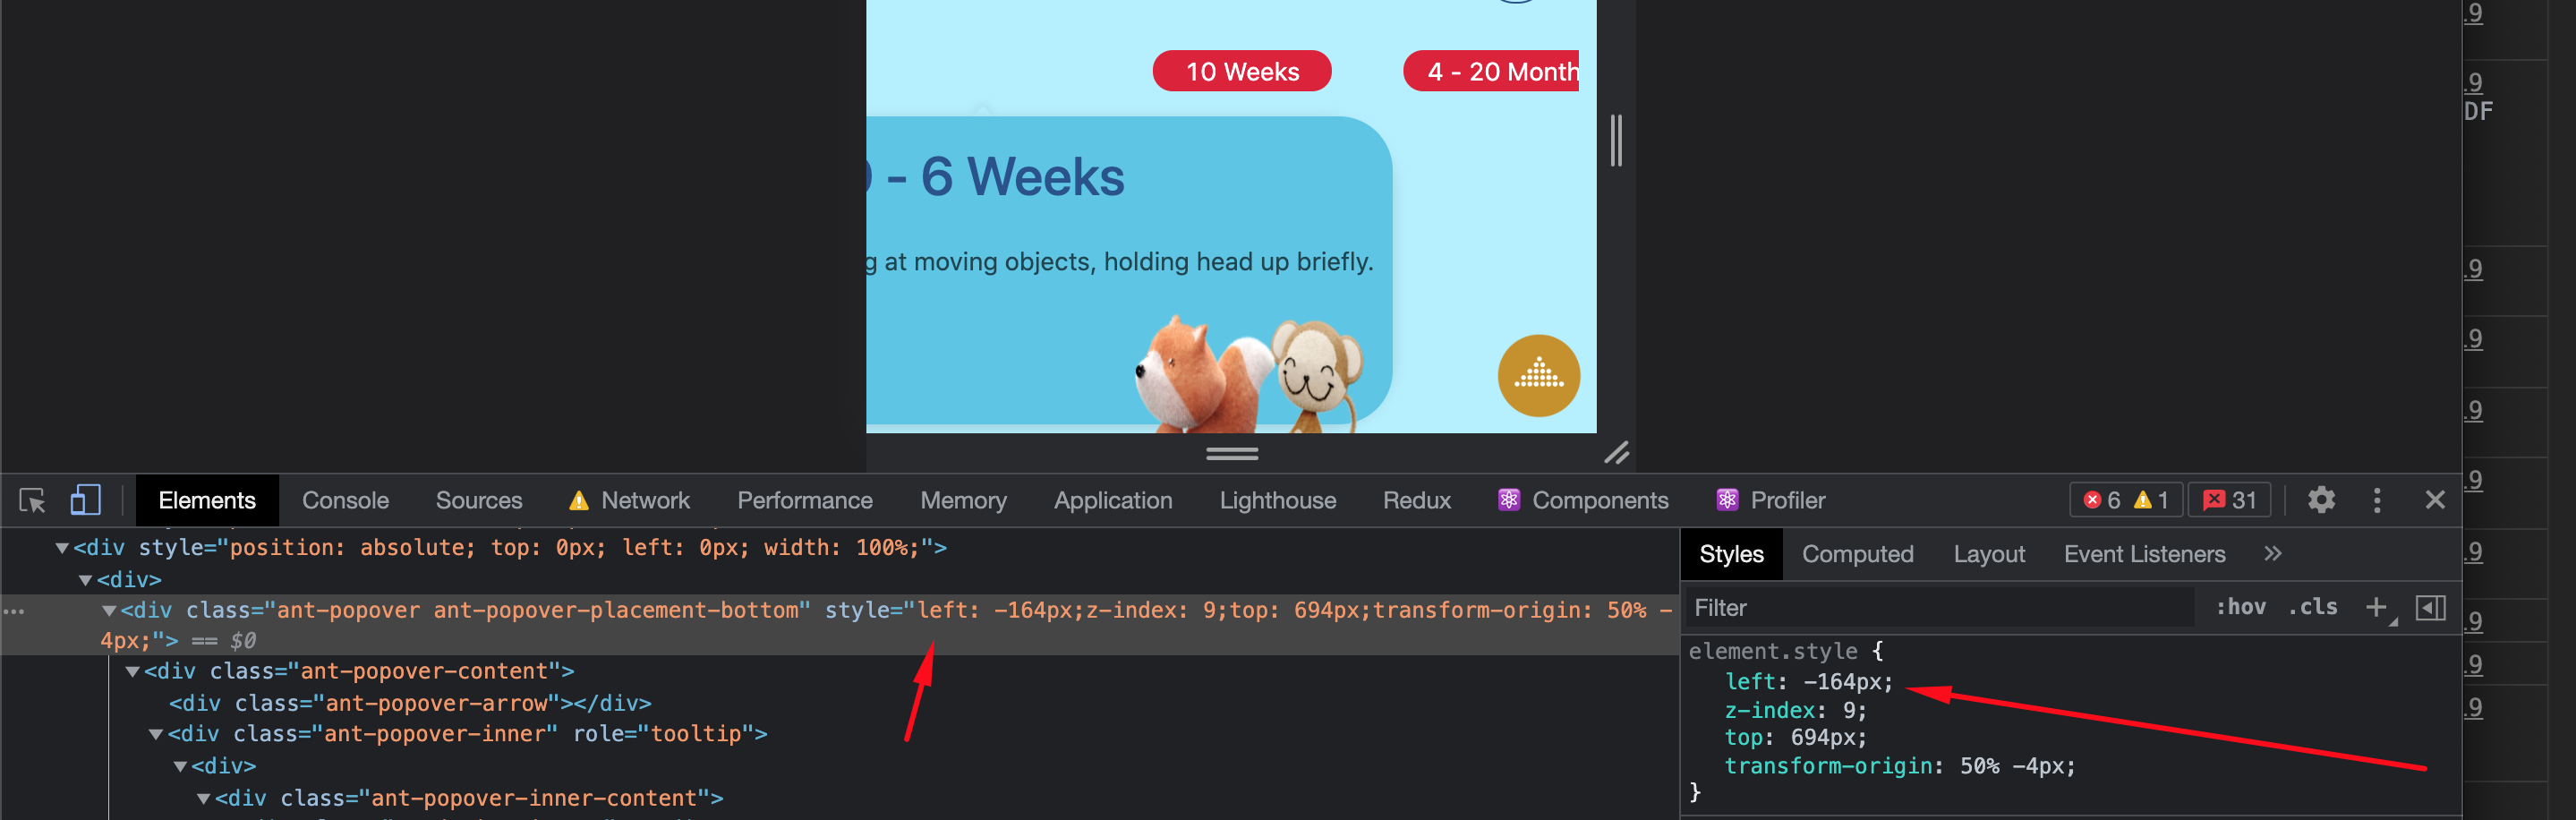Viewport: 2576px width, 820px height.
Task: Open the selected node's ellipsis options
Action: tap(15, 611)
